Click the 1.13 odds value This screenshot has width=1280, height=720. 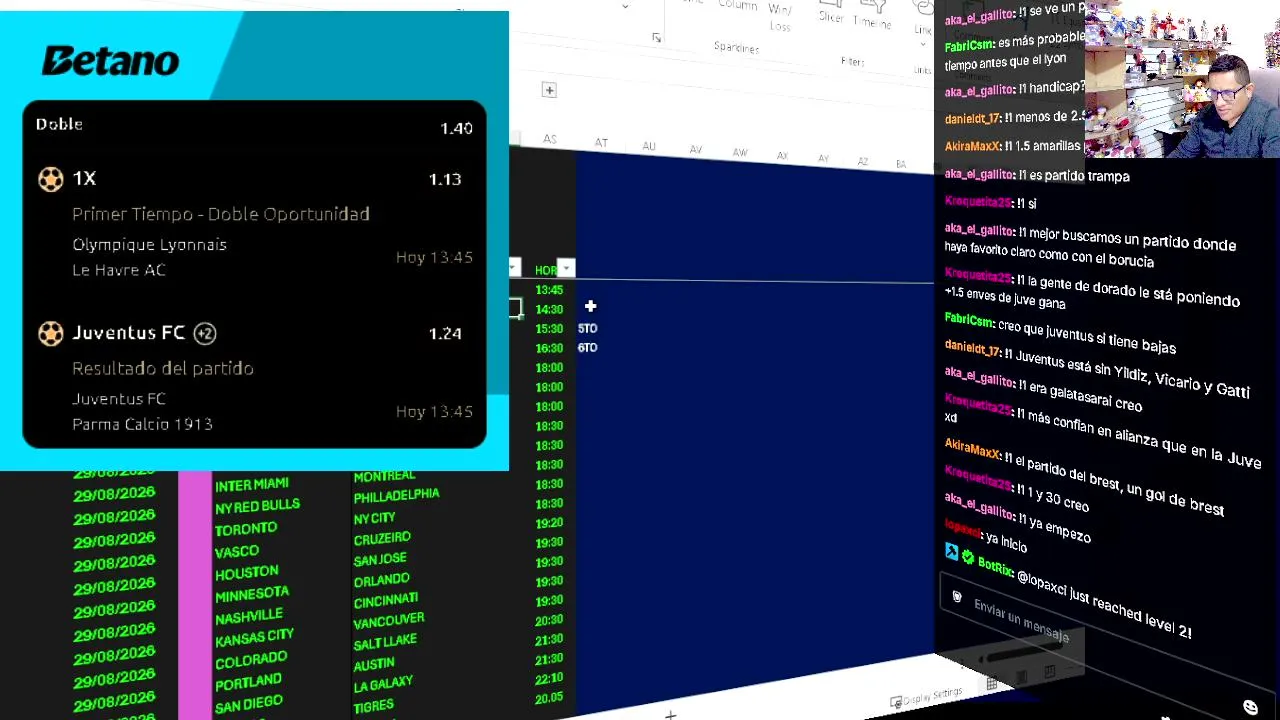[x=445, y=180]
